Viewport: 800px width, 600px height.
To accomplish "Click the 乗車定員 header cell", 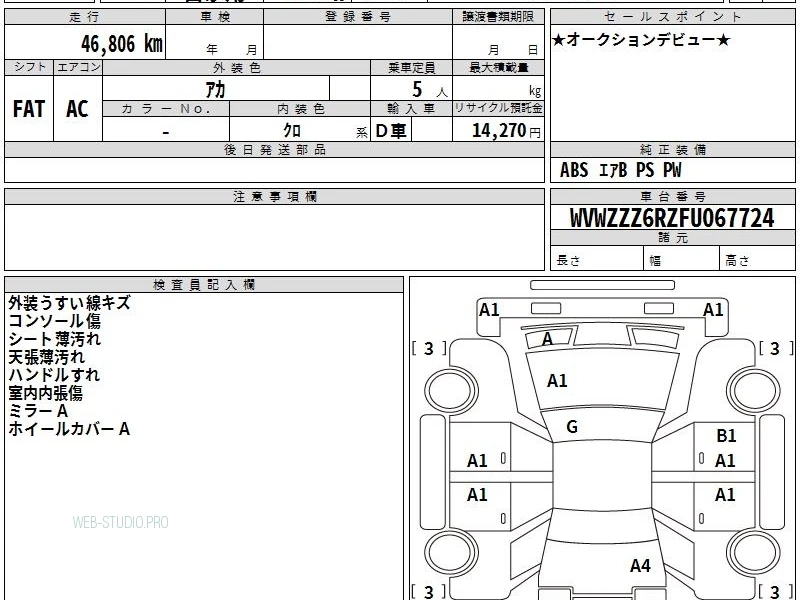I will pyautogui.click(x=411, y=68).
